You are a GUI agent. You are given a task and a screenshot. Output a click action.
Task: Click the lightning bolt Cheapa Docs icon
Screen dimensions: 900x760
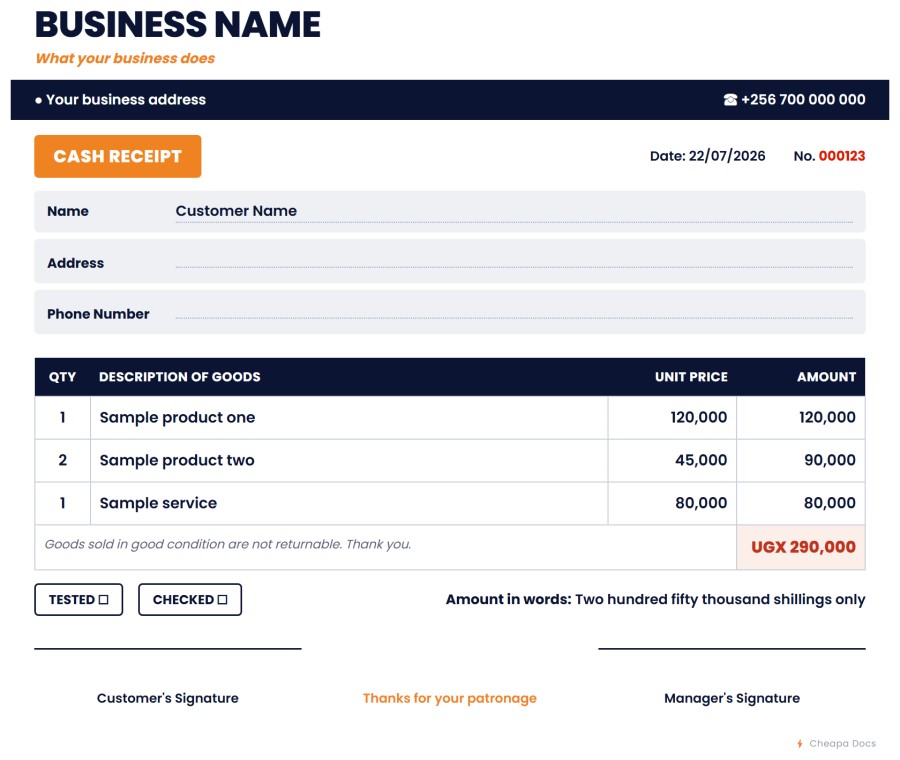pos(800,743)
